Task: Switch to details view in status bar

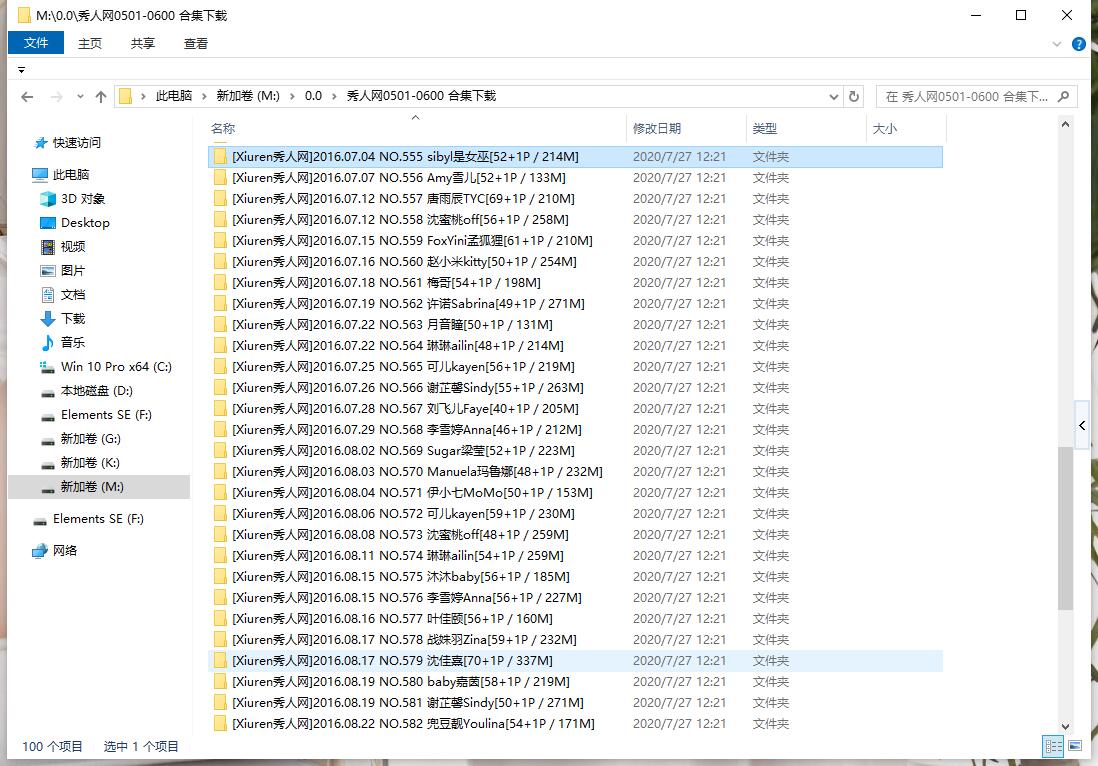Action: tap(1053, 746)
